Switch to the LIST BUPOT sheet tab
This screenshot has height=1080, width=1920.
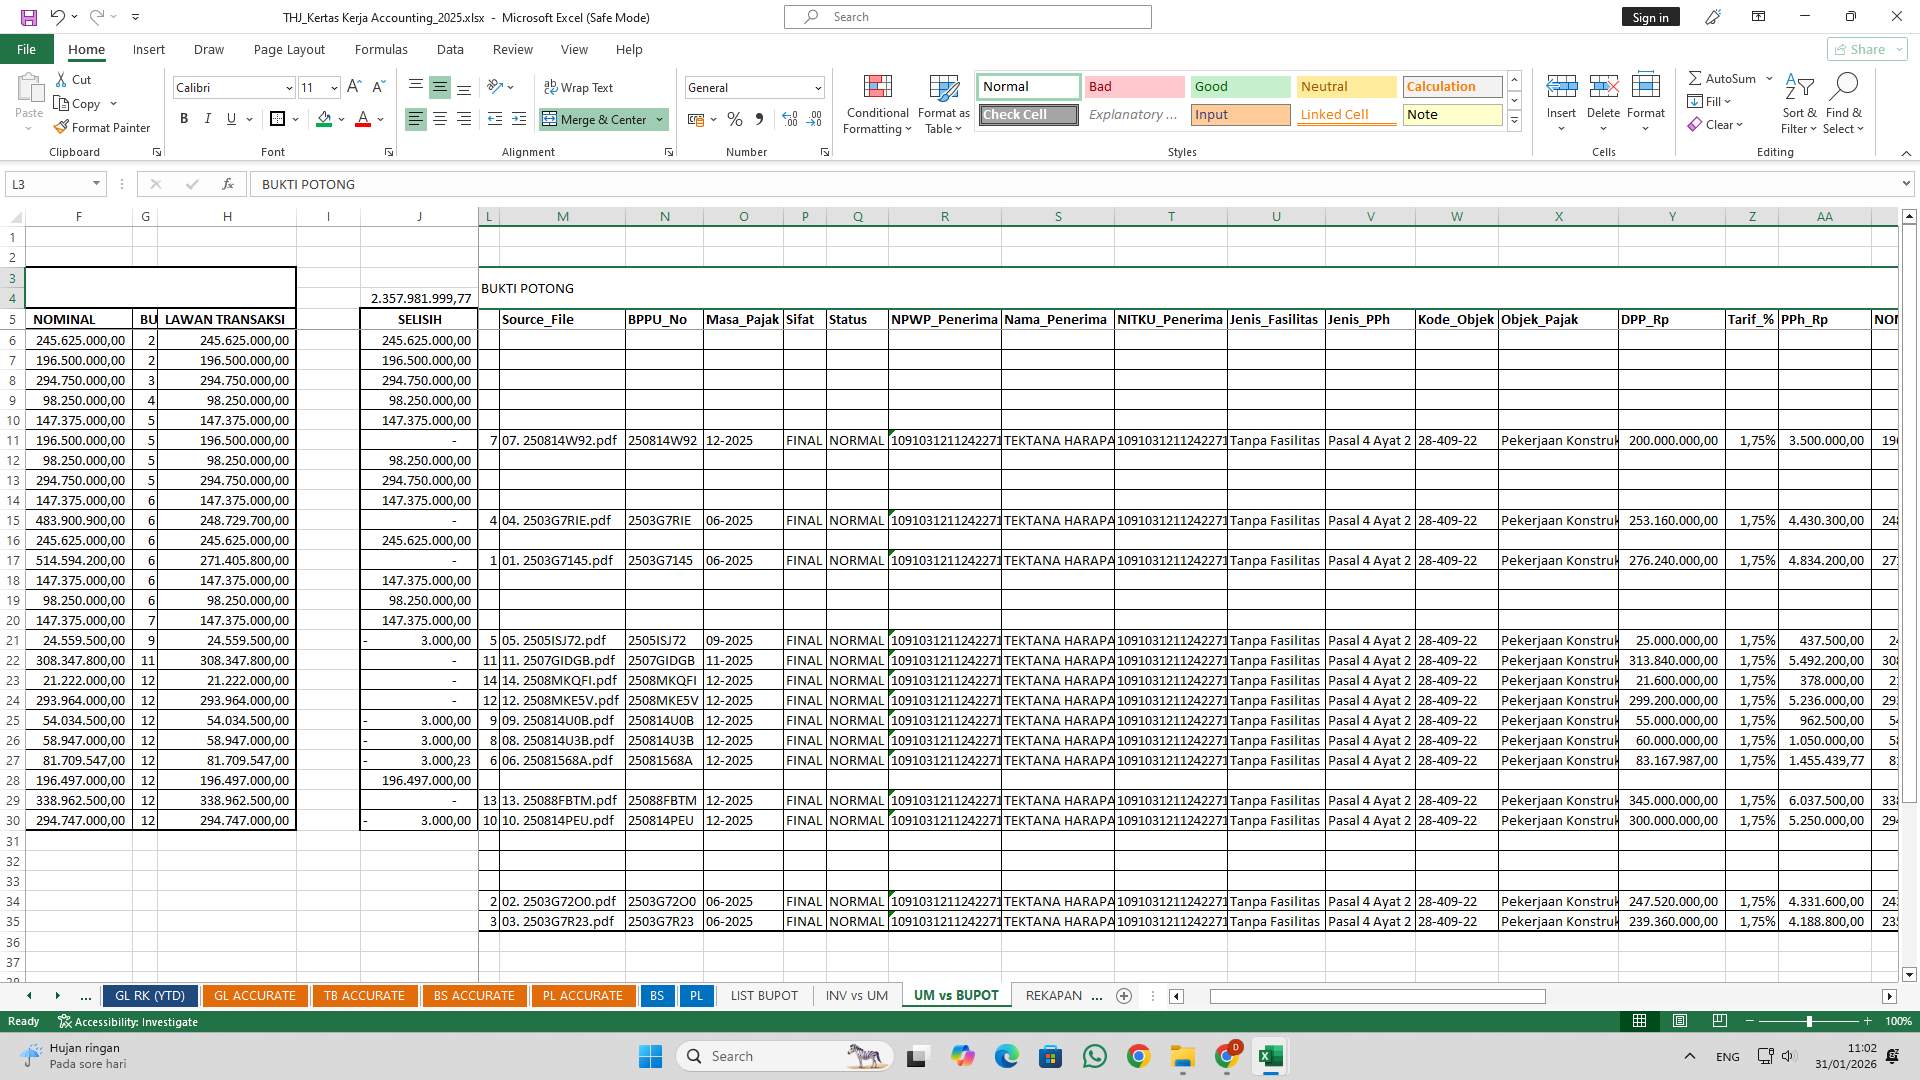coord(764,996)
